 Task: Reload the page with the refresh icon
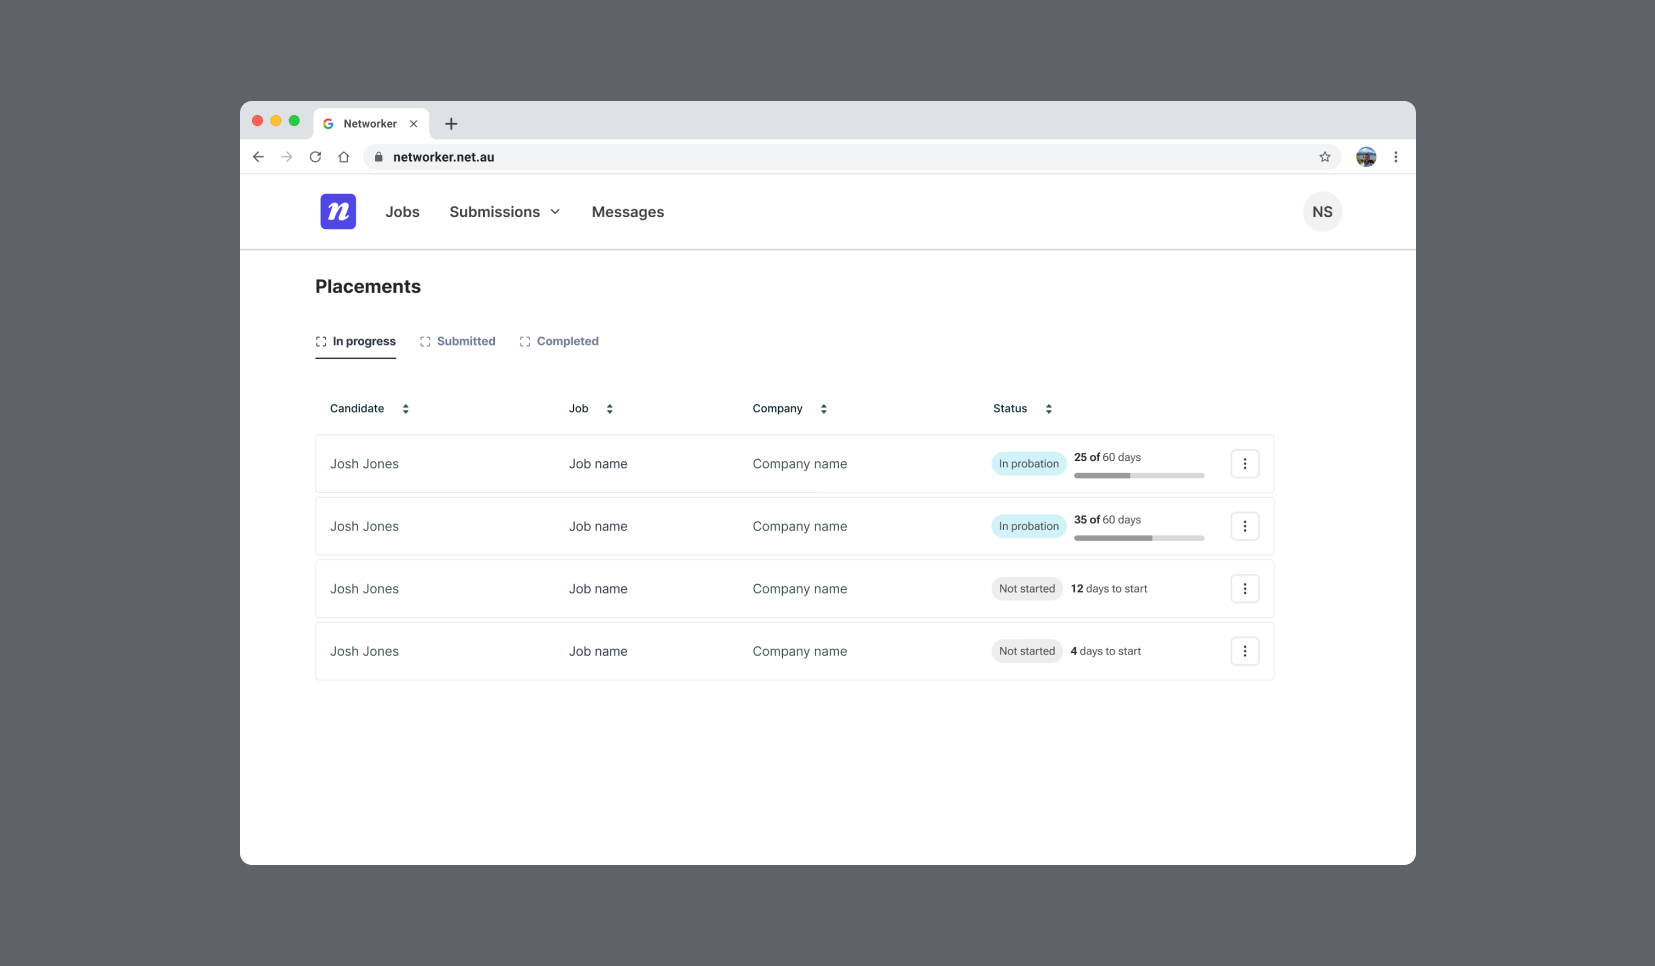(315, 157)
